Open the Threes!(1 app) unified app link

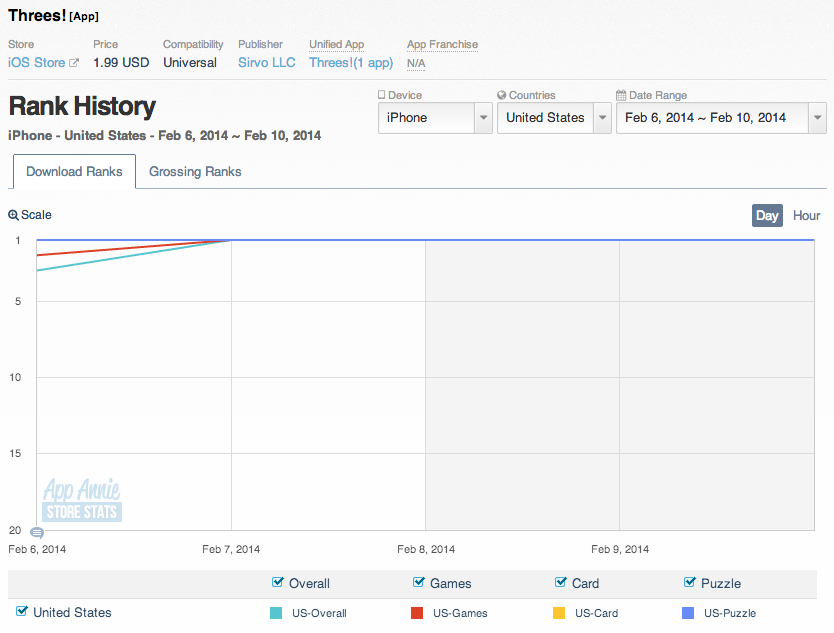click(x=351, y=63)
